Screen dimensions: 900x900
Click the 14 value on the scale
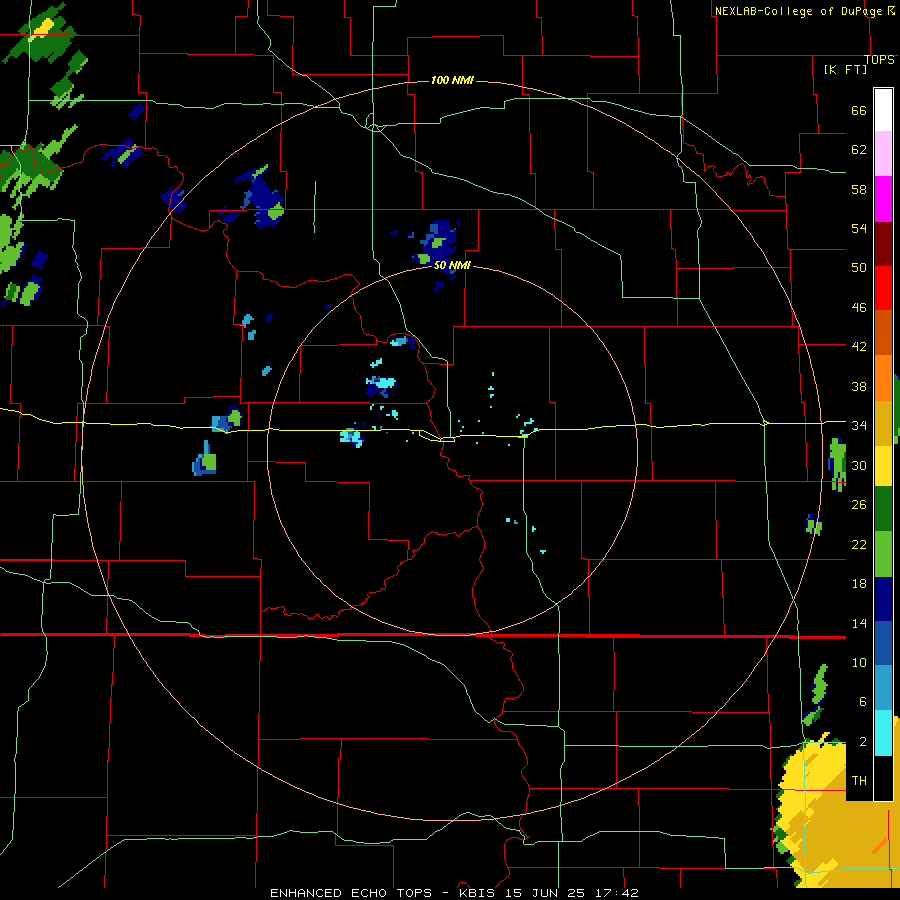click(x=859, y=623)
